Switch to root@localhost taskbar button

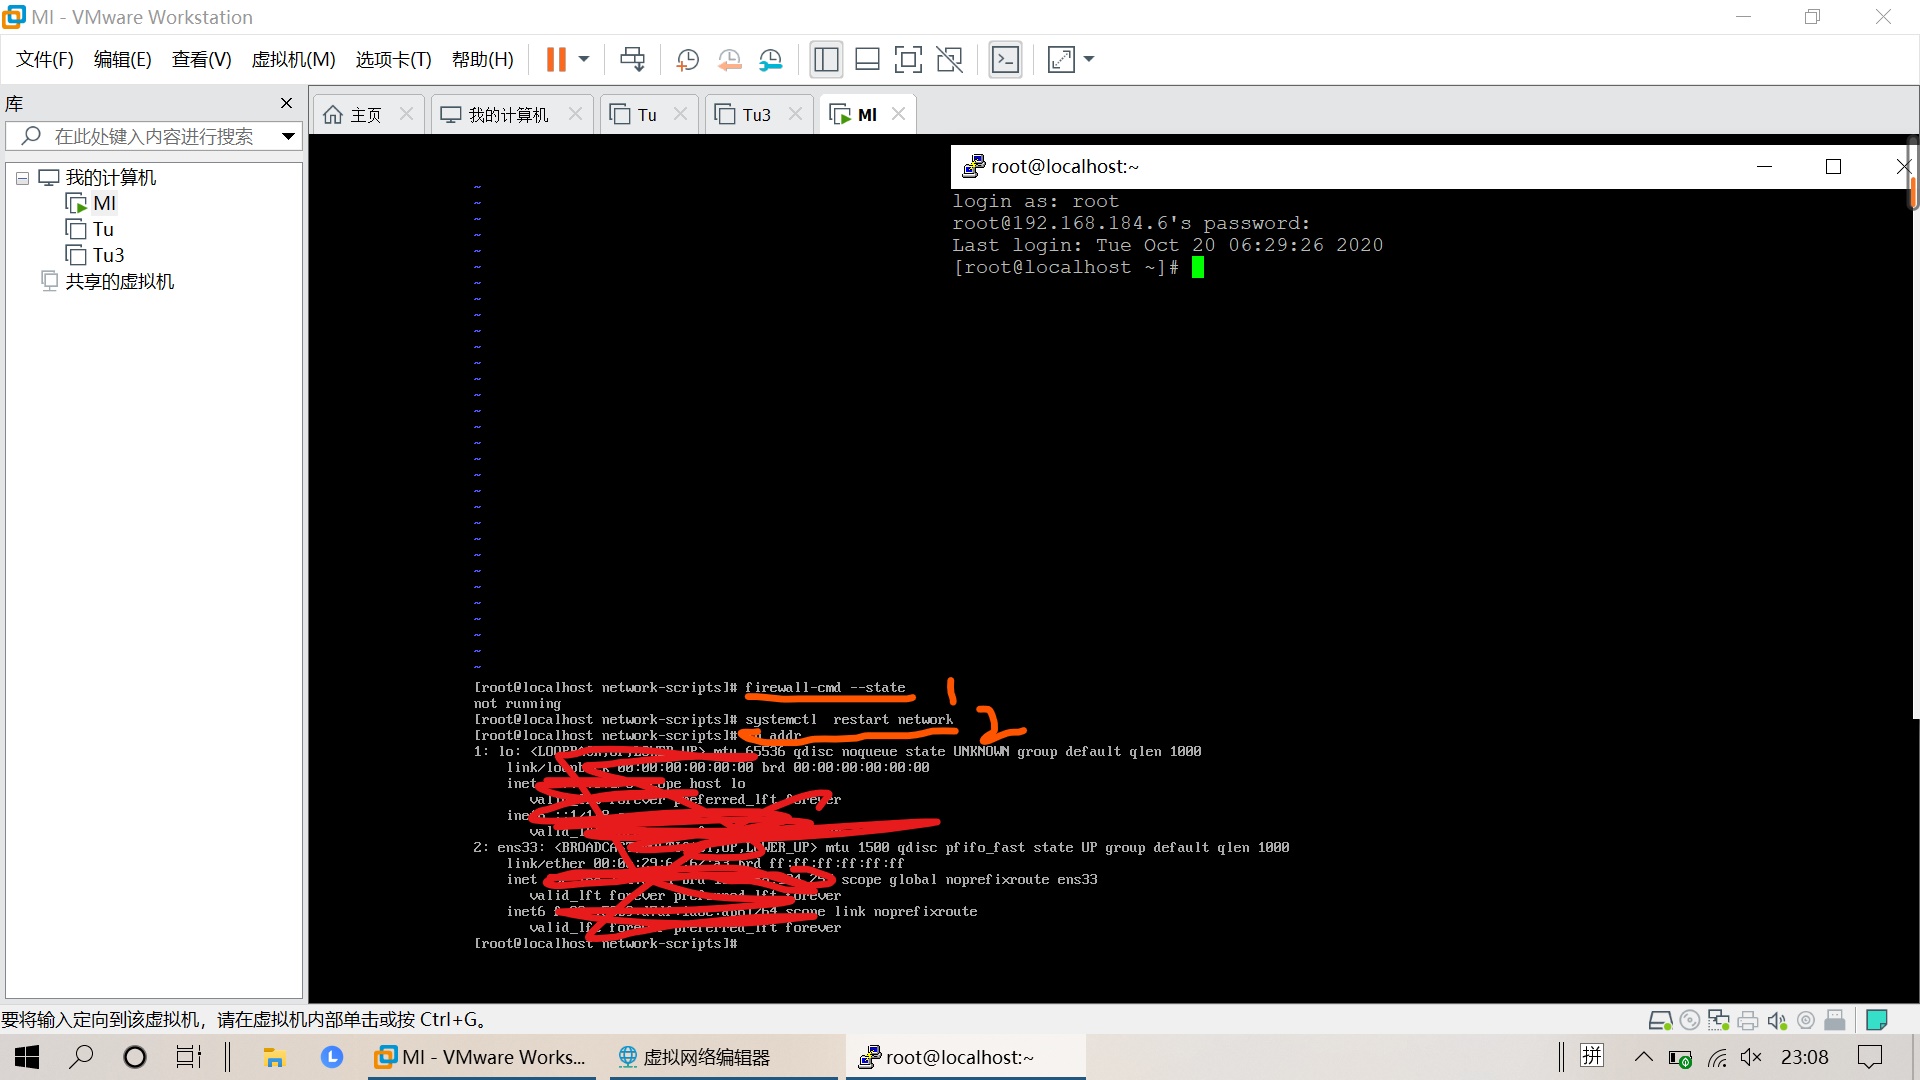click(x=965, y=1057)
